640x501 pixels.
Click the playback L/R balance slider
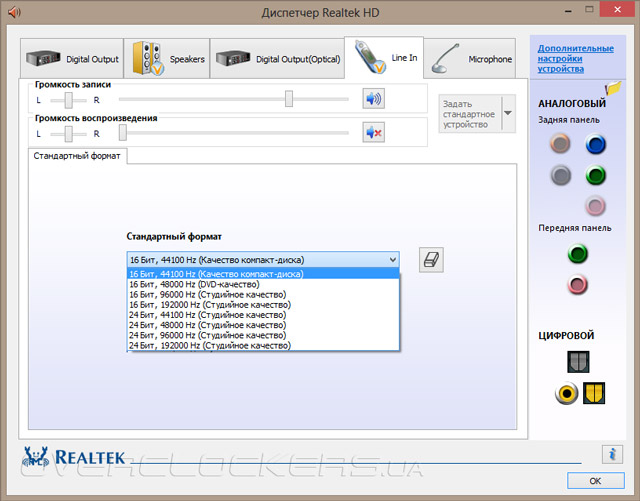69,134
